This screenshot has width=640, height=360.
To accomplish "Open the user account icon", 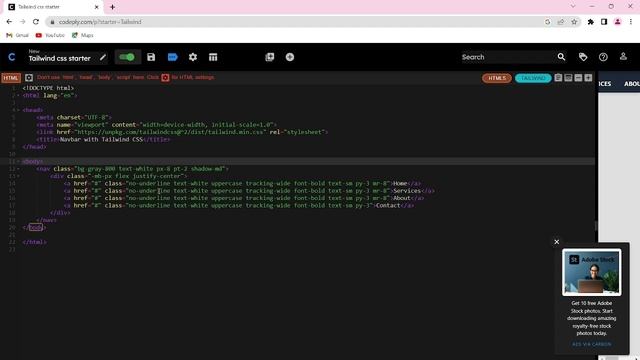I will [x=623, y=57].
